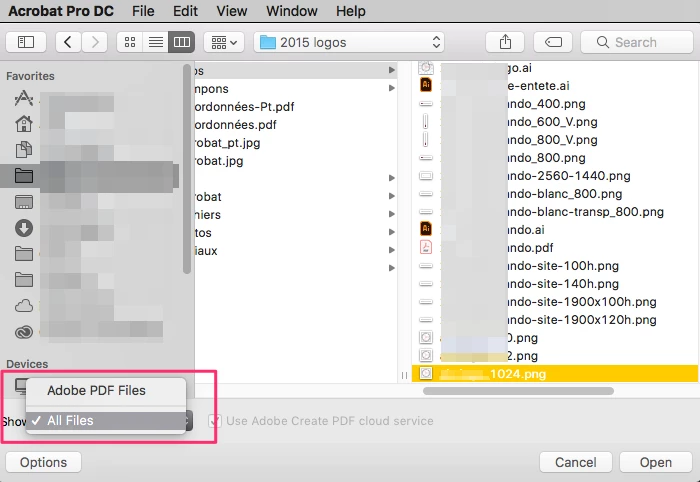Click the PDF icon of ndo.pdf

(426, 247)
